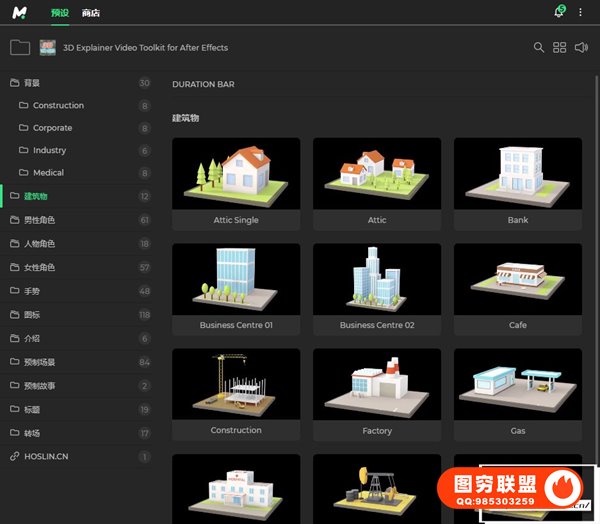The image size is (600, 524).
Task: Choose the Business Centre 02 thumbnail
Action: click(377, 288)
